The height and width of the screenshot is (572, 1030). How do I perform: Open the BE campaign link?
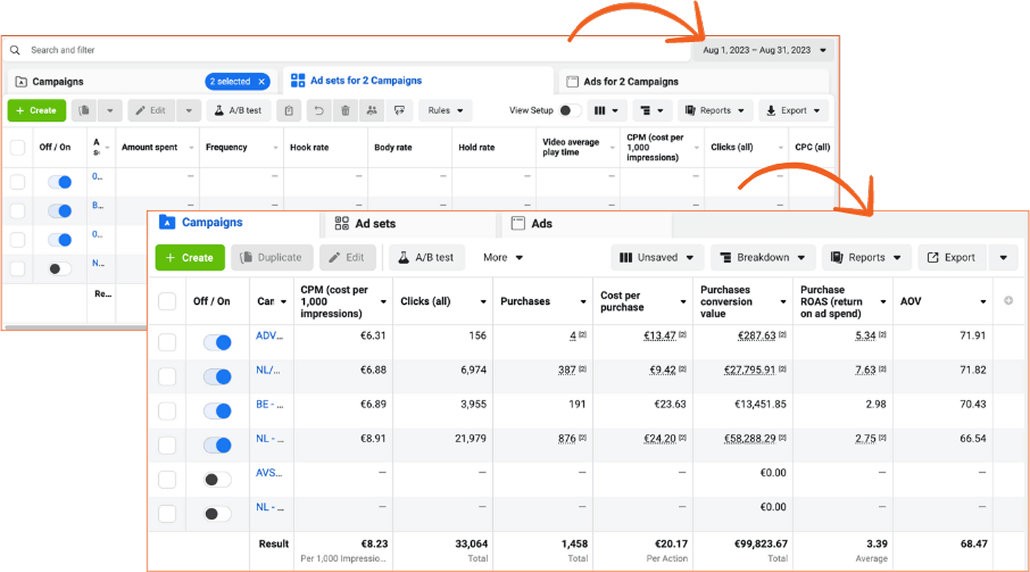pyautogui.click(x=269, y=404)
